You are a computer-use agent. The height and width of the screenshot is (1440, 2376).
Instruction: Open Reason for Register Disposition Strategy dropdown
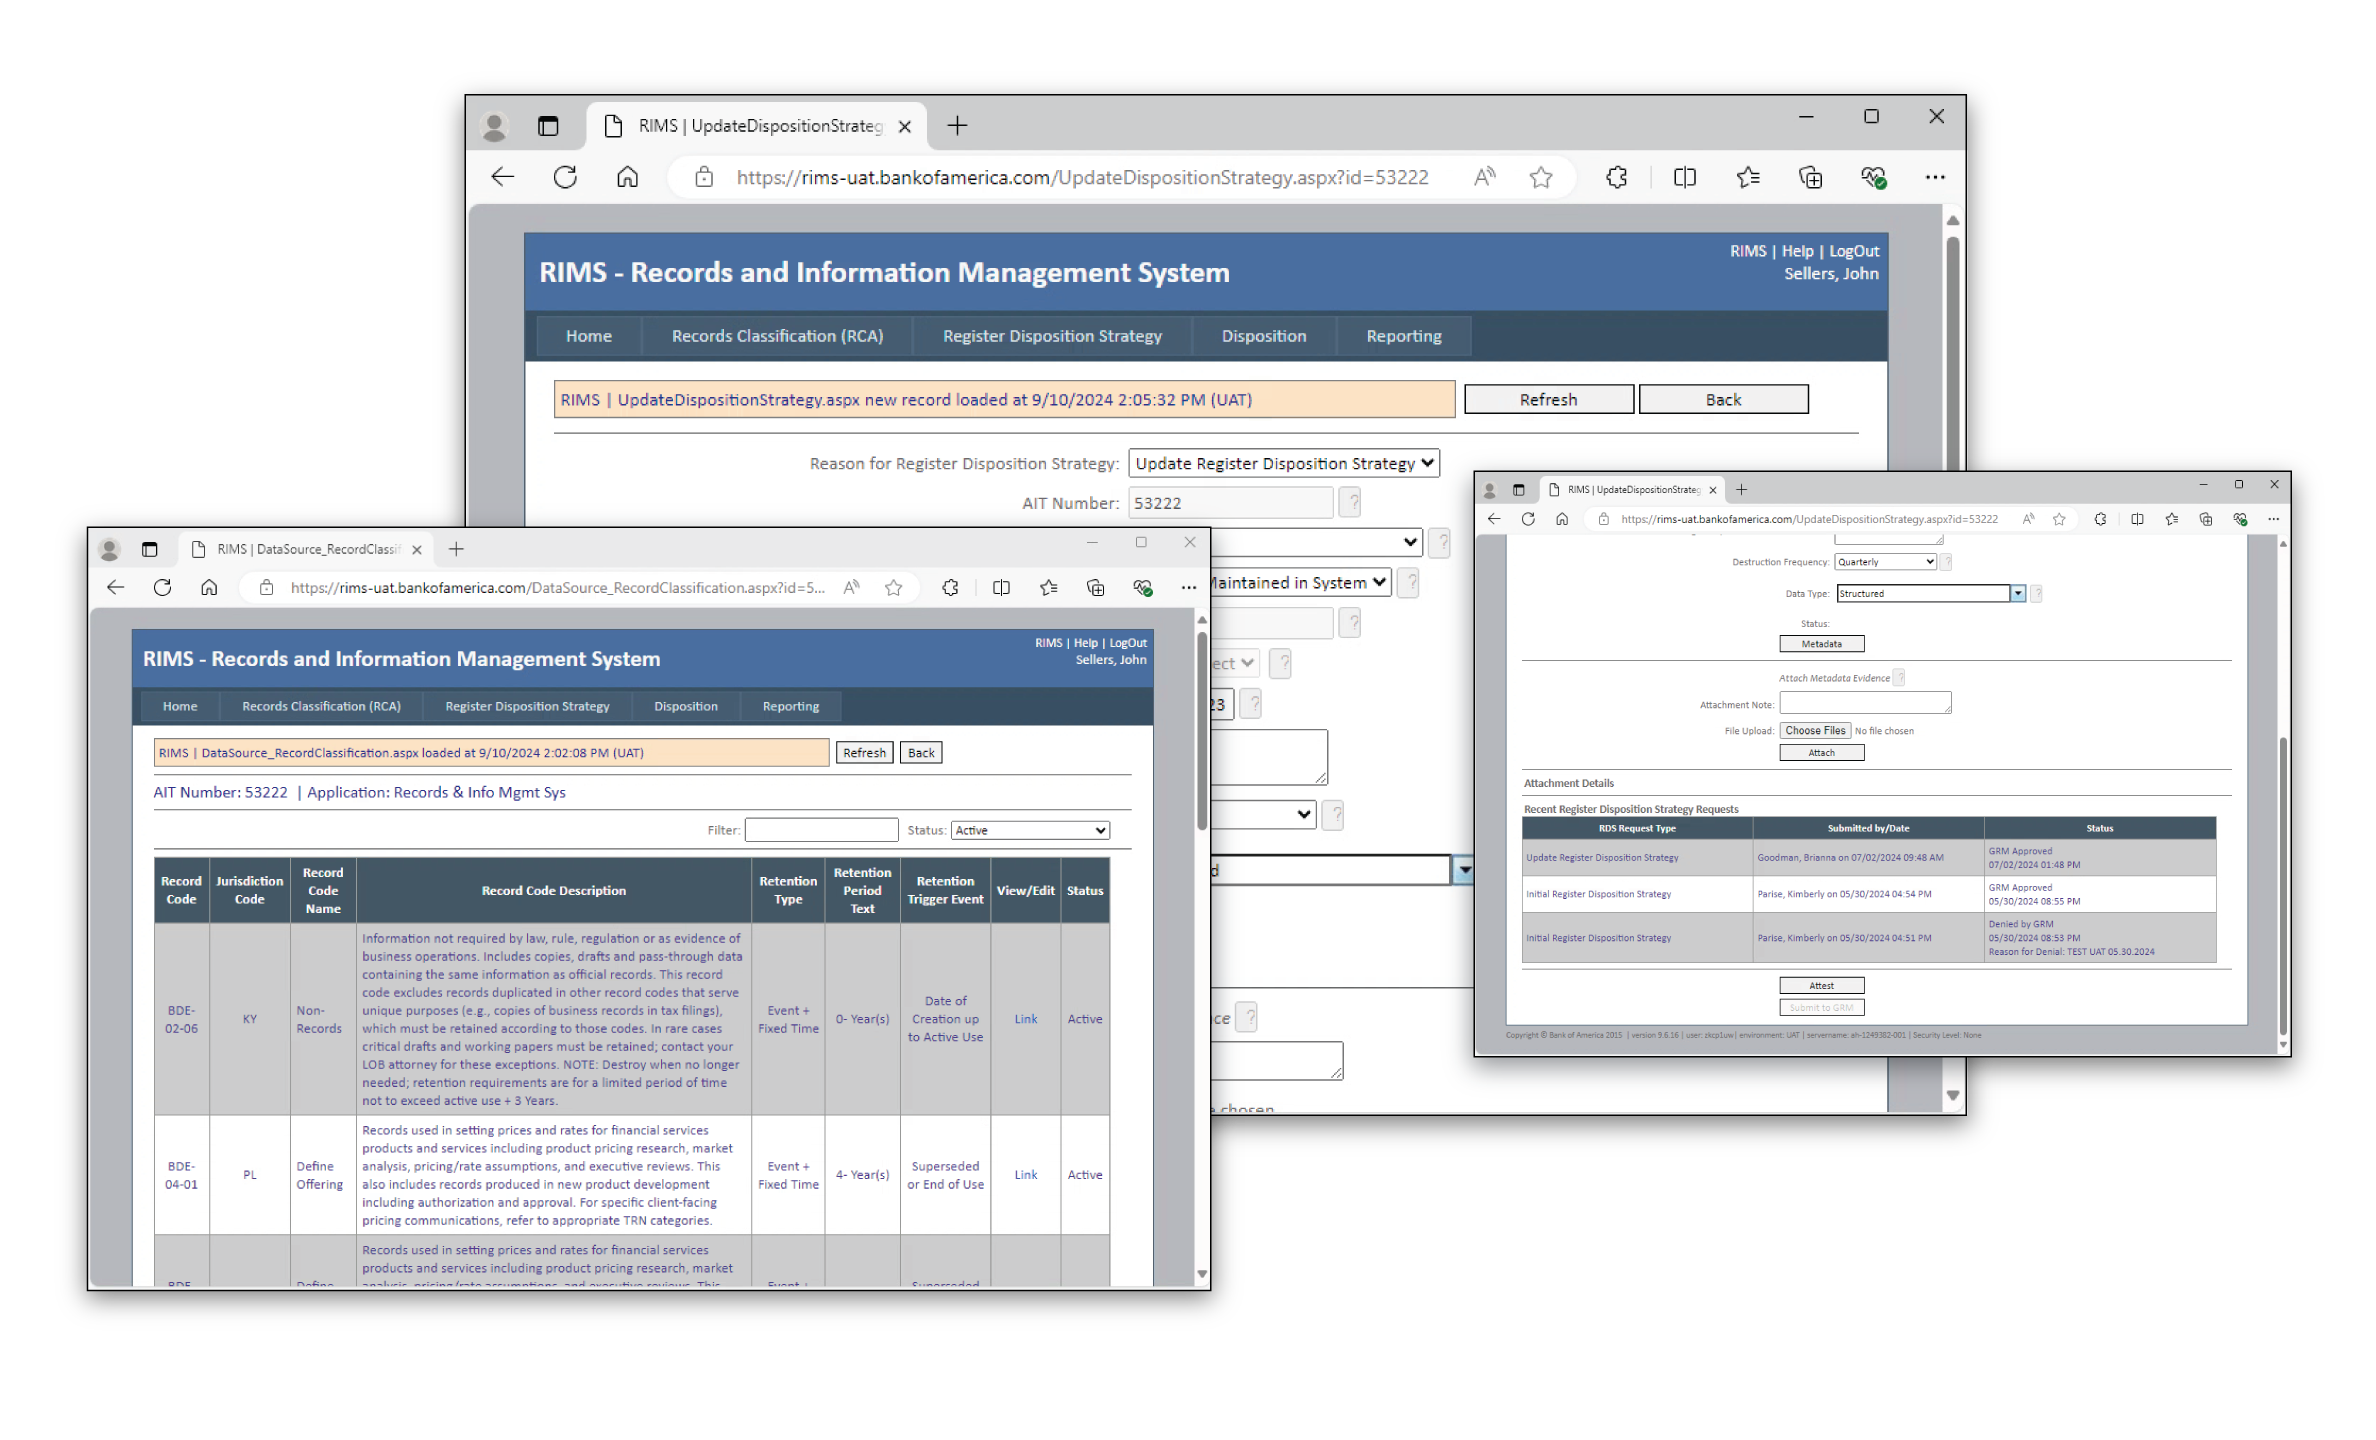1283,463
